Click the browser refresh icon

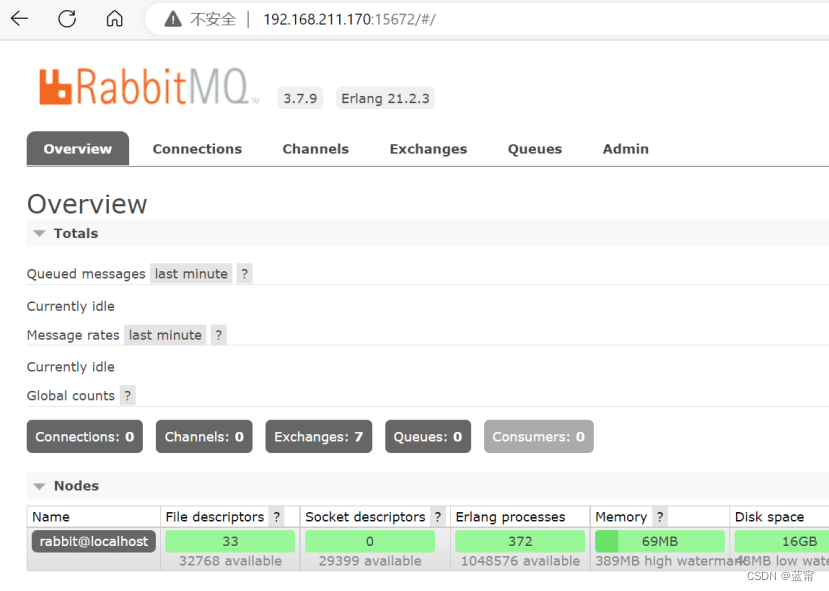click(x=67, y=18)
